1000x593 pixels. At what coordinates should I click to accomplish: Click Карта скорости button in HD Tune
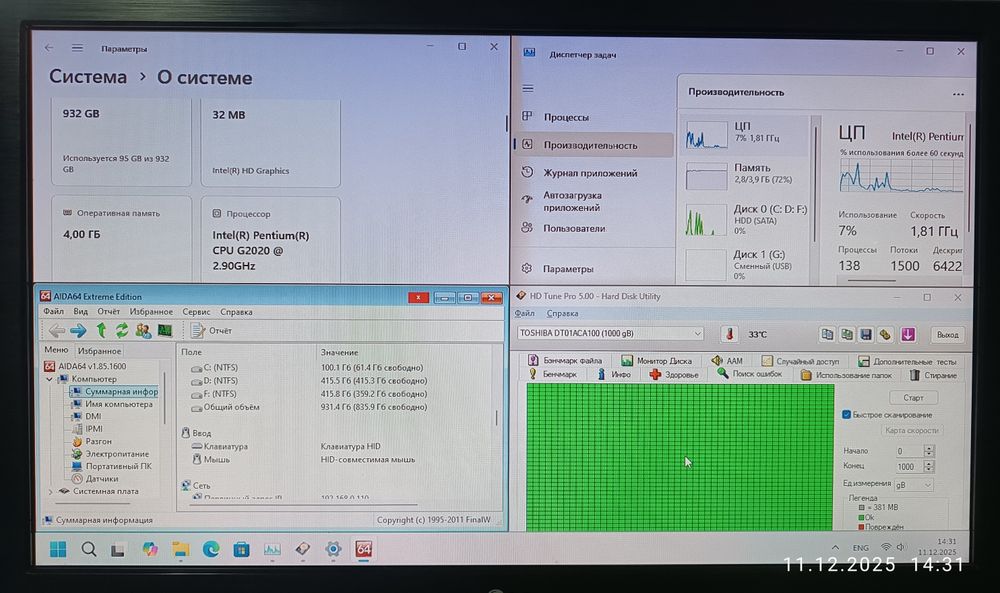[911, 430]
